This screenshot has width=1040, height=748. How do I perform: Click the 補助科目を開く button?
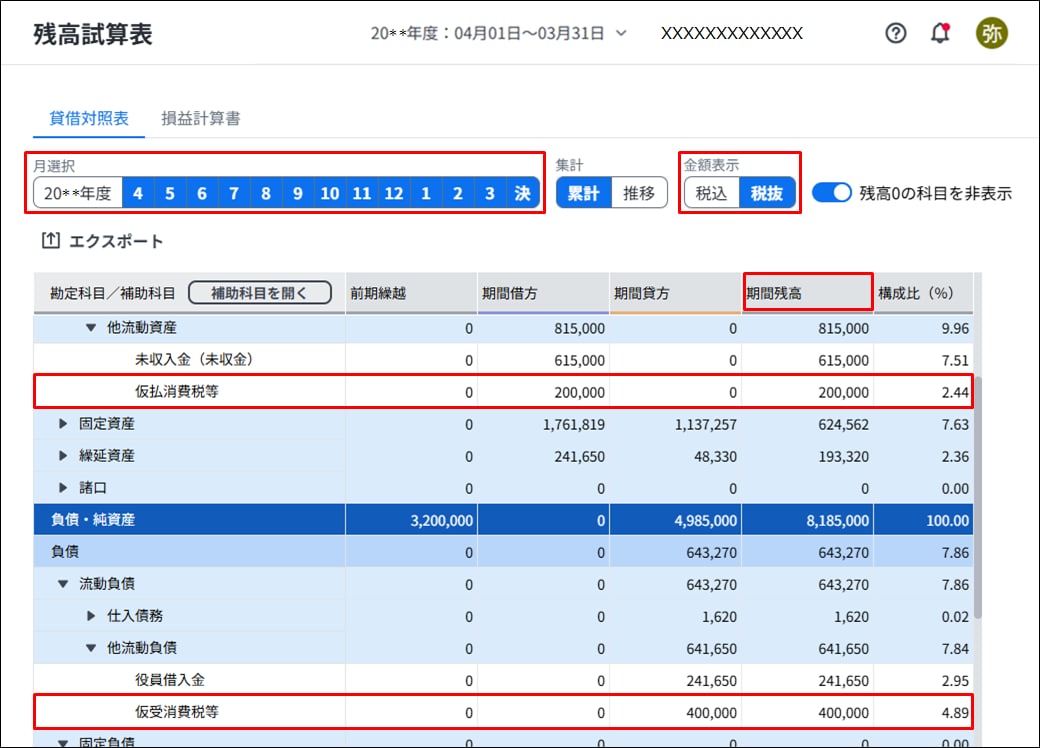click(x=259, y=293)
